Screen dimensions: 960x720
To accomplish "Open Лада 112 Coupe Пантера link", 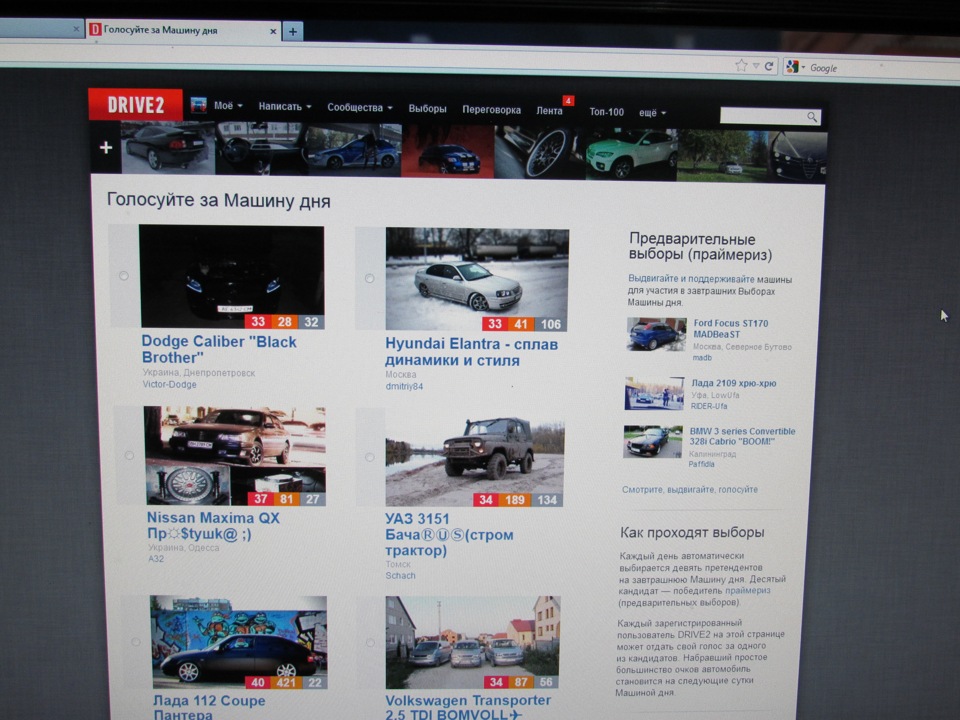I will tap(209, 707).
